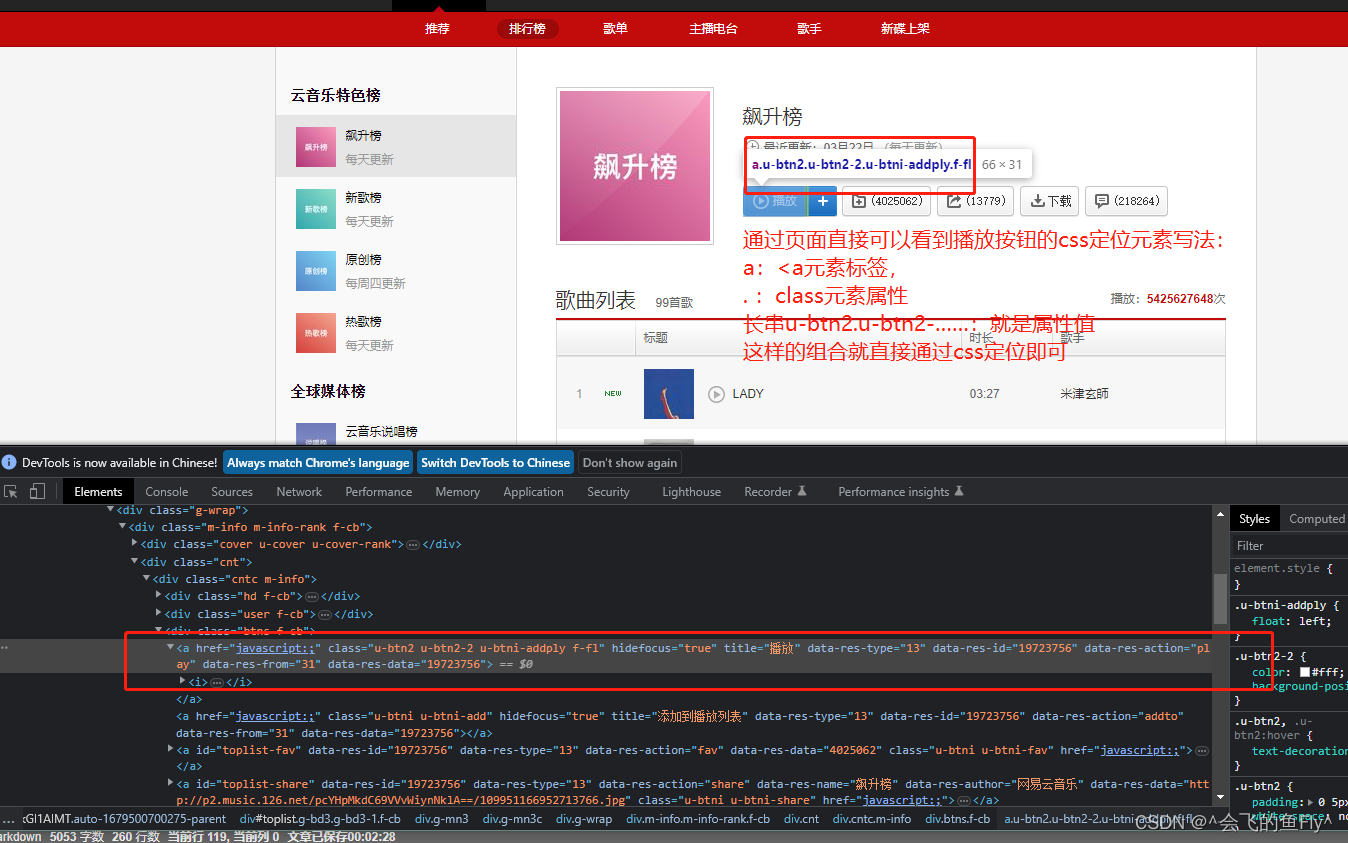1348x843 pixels.
Task: Click the LADY album cover thumbnail
Action: point(669,394)
